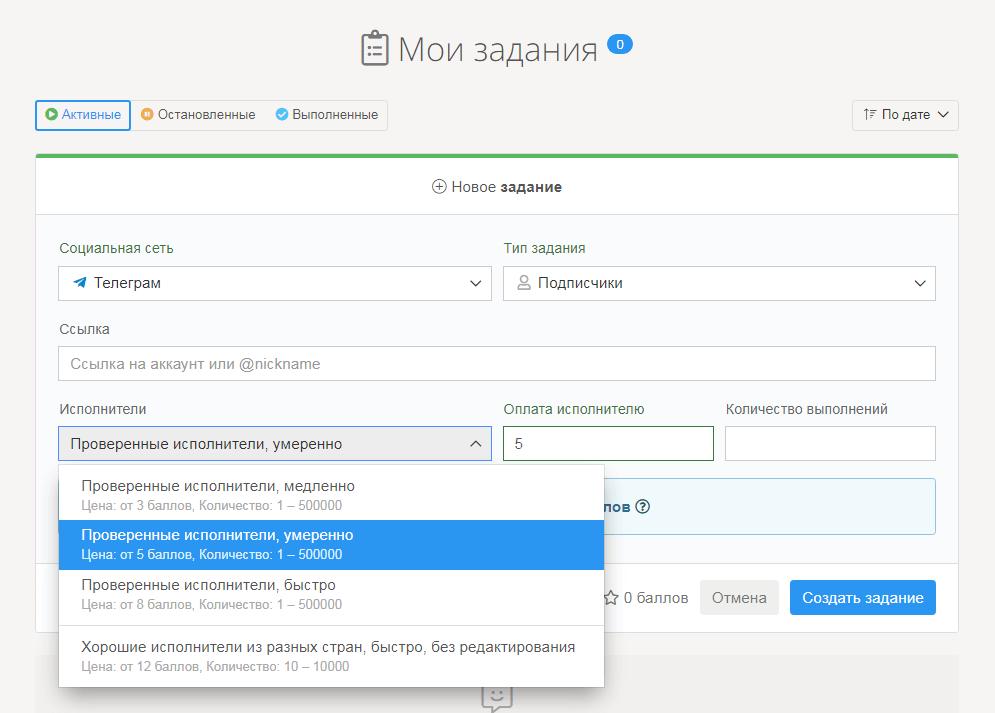This screenshot has width=995, height=713.
Task: Switch to the Активные tab
Action: (x=83, y=115)
